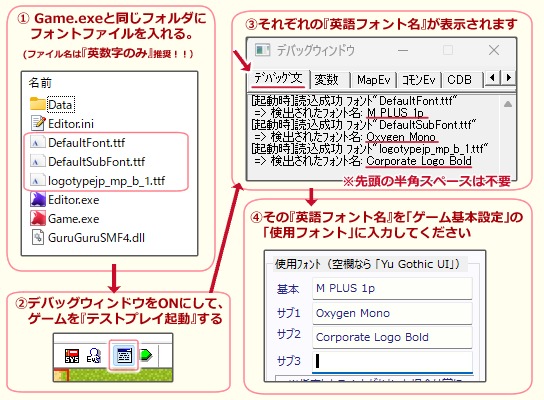Viewport: 544px width, 400px height.
Task: Click the サブ3 field label
Action: (289, 361)
